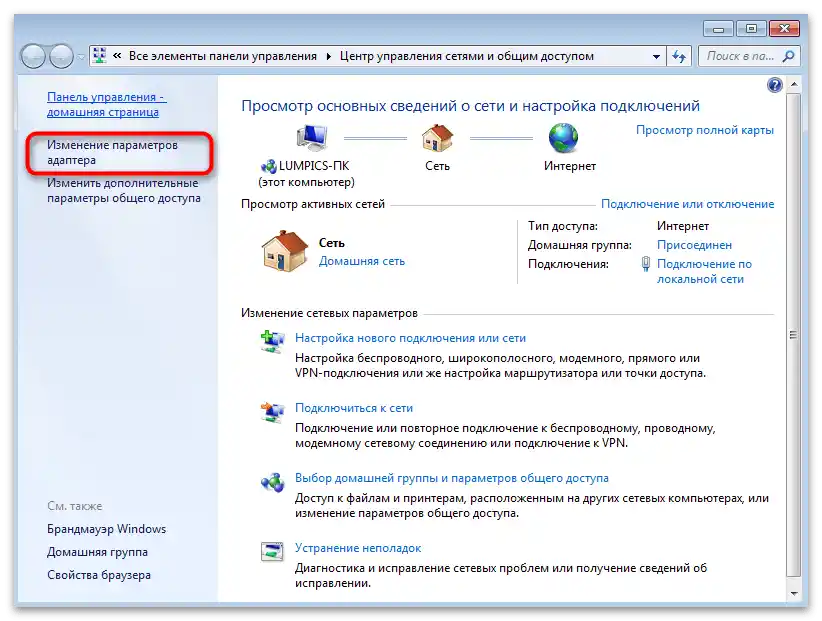Click the new connection setup icon
Screen dimensions: 822x621
tap(273, 341)
